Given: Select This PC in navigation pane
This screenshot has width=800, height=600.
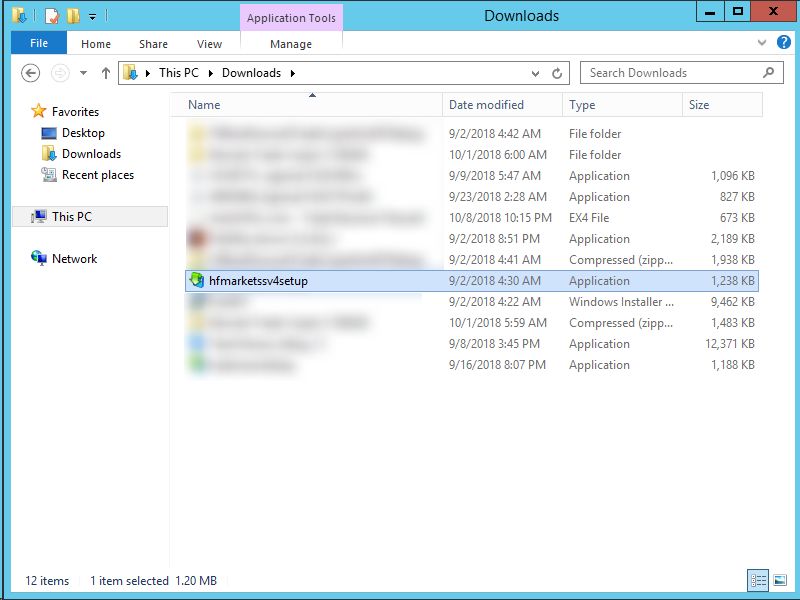Looking at the screenshot, I should pos(72,217).
